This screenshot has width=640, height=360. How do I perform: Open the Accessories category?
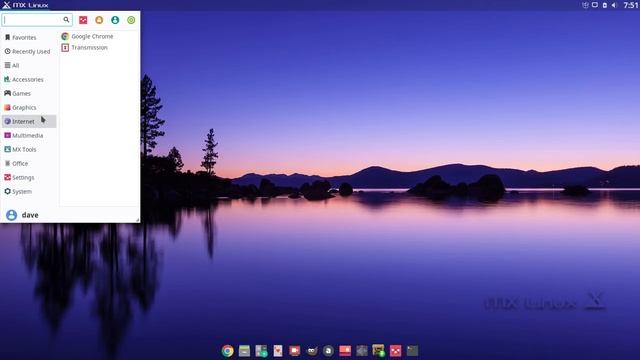coord(29,80)
